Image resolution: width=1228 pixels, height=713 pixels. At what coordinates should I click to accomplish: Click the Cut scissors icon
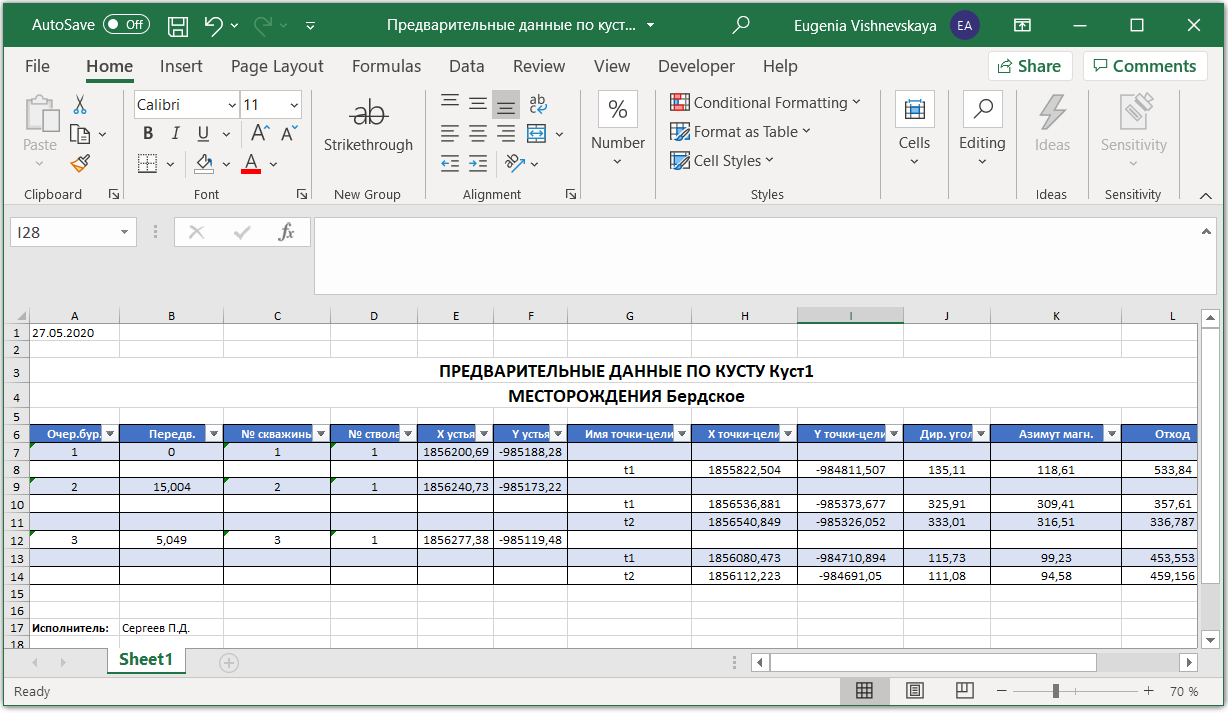point(80,104)
